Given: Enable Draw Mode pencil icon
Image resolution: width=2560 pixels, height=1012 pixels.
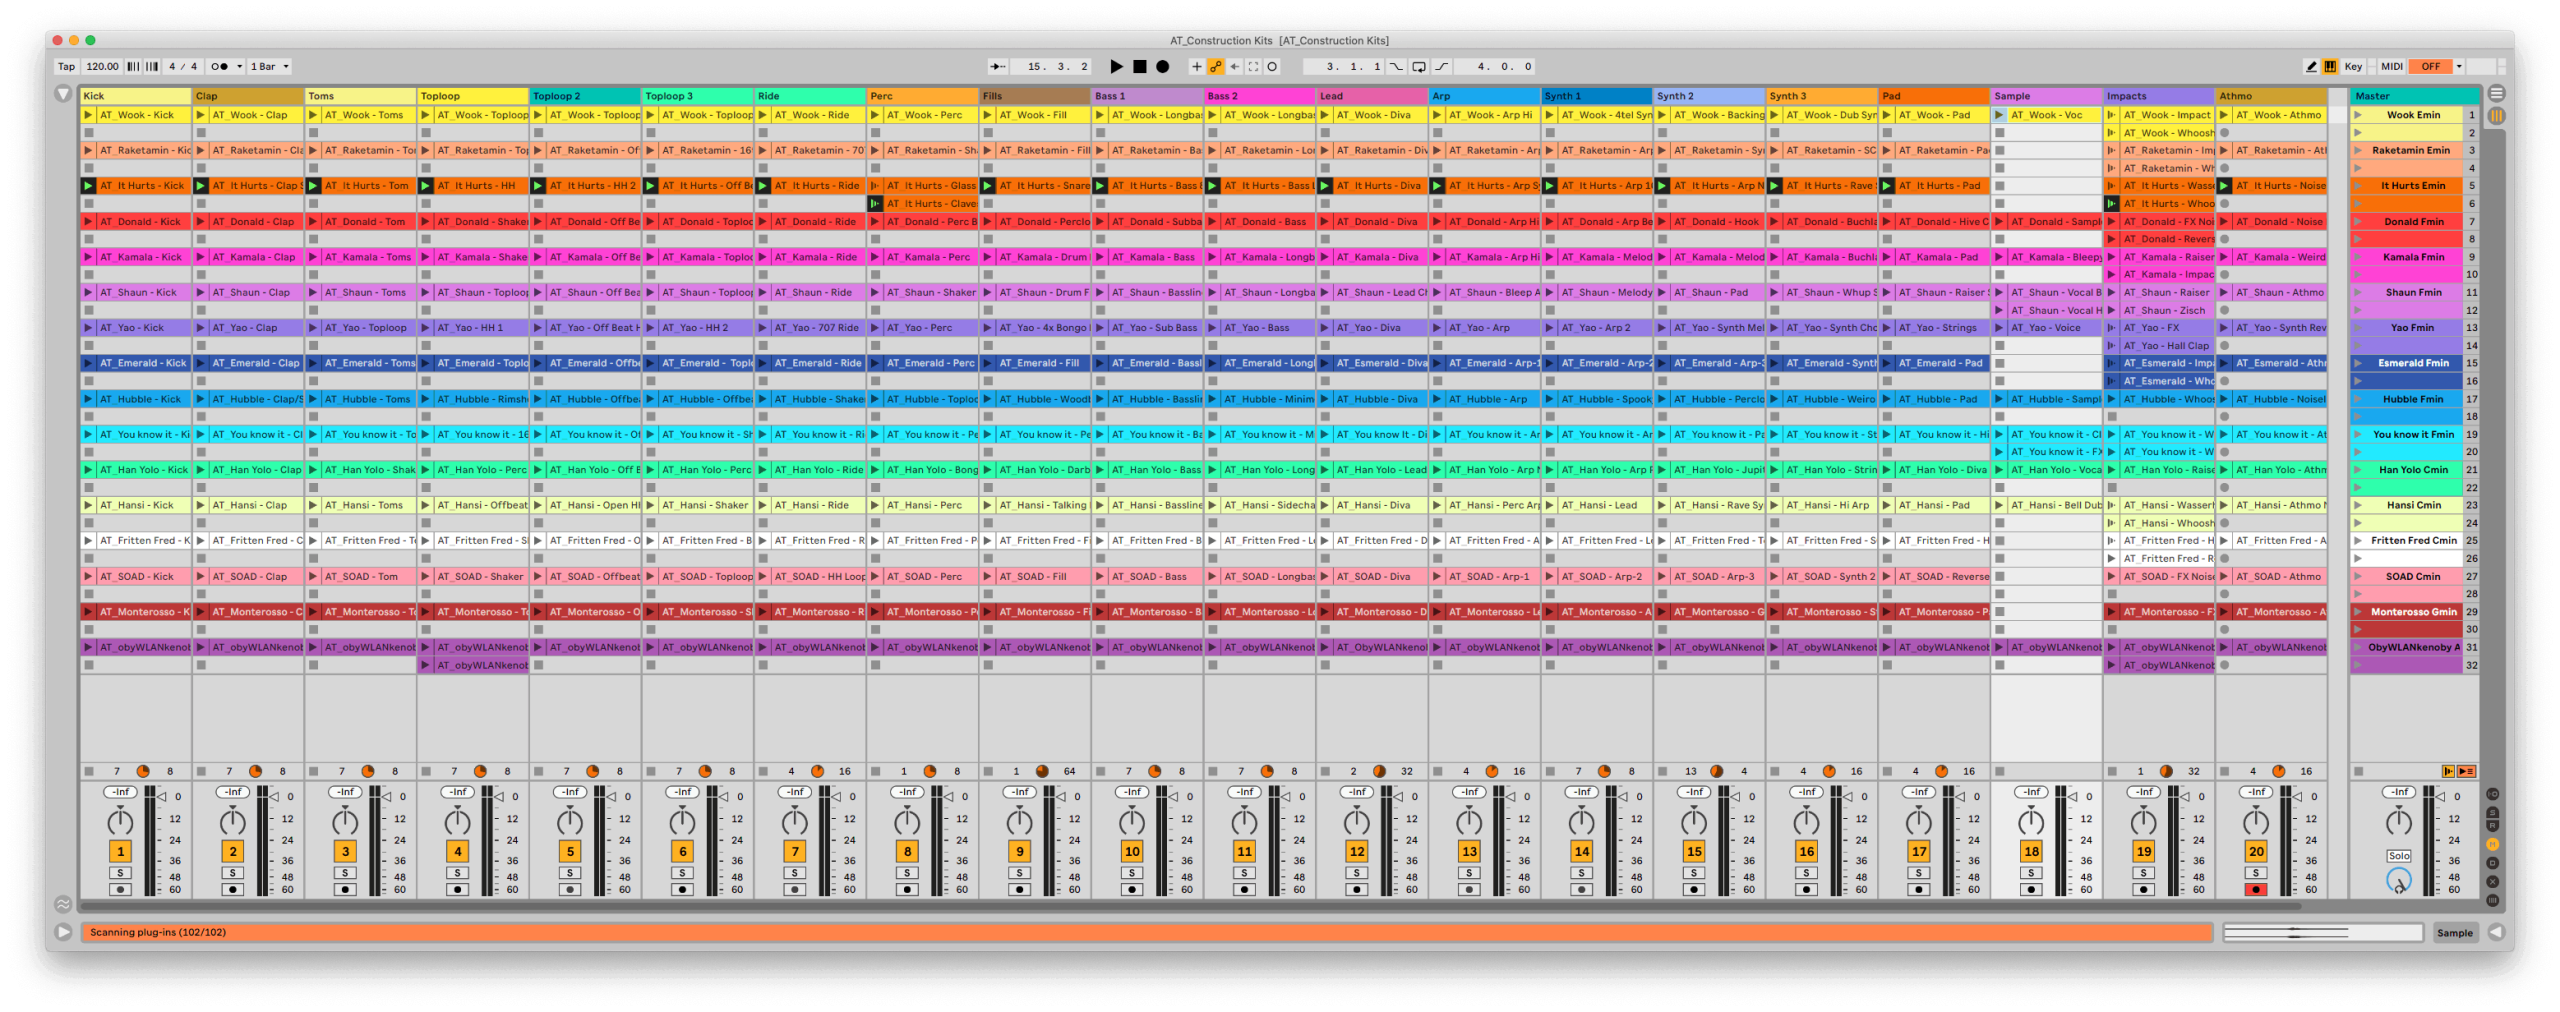Looking at the screenshot, I should pyautogui.click(x=2310, y=67).
